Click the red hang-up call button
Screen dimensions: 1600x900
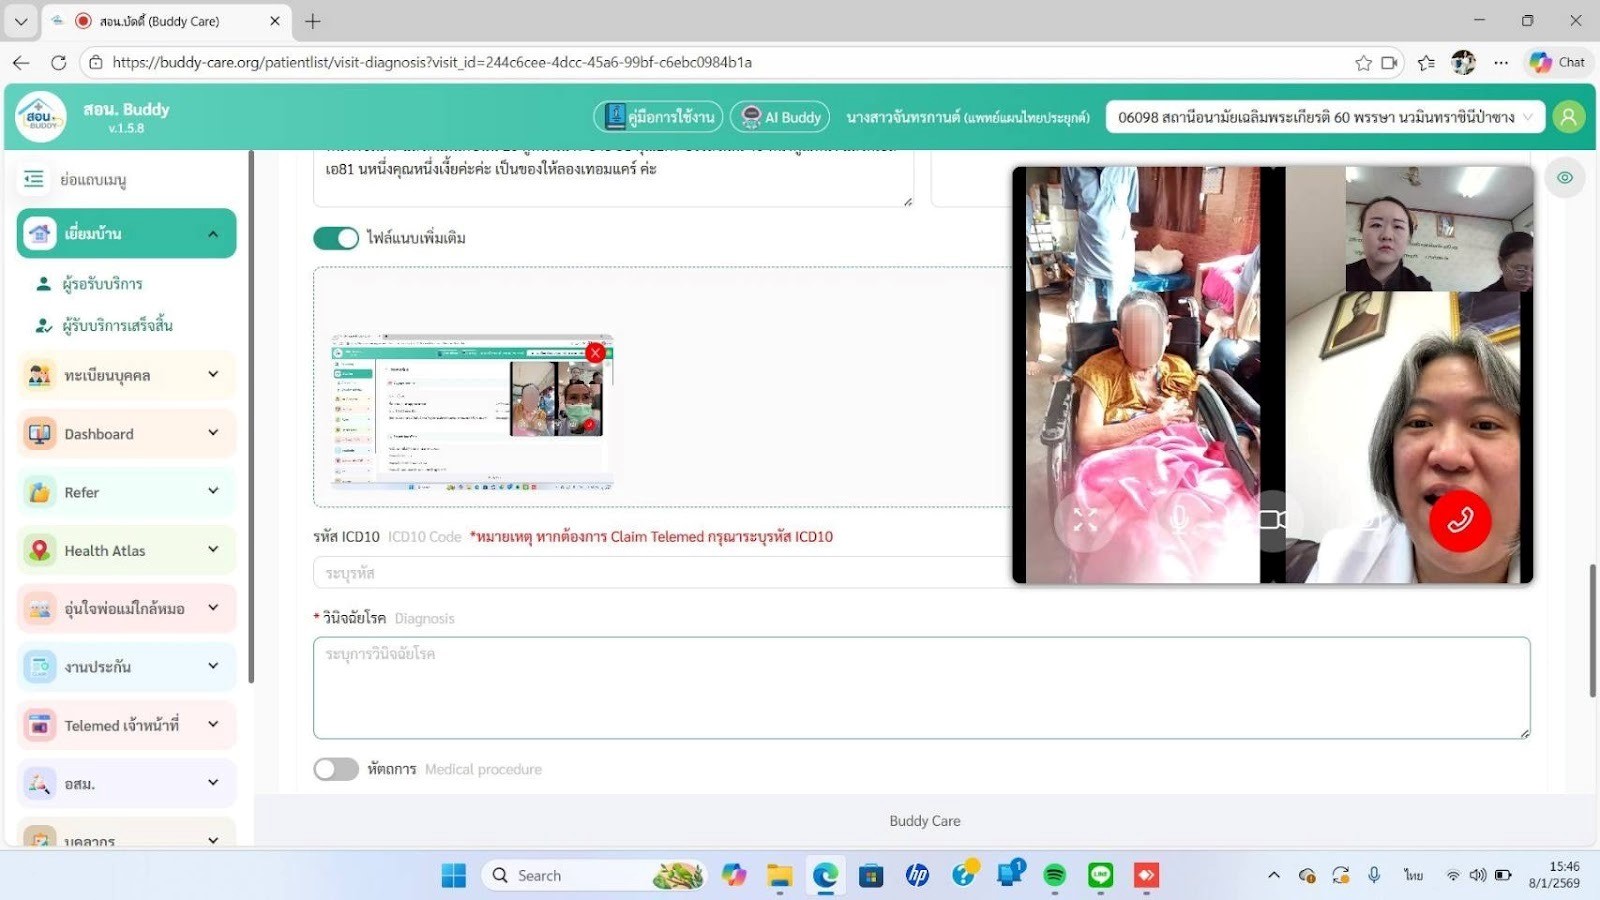1459,520
